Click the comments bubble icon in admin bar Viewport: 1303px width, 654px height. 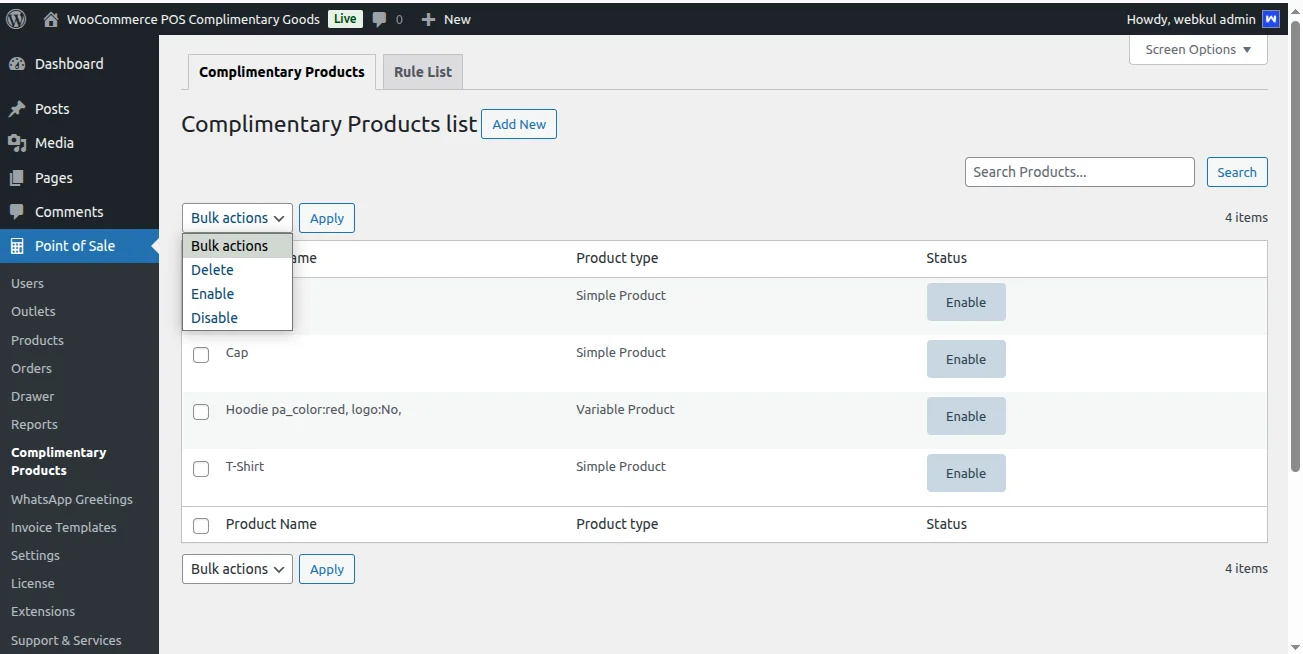click(379, 19)
